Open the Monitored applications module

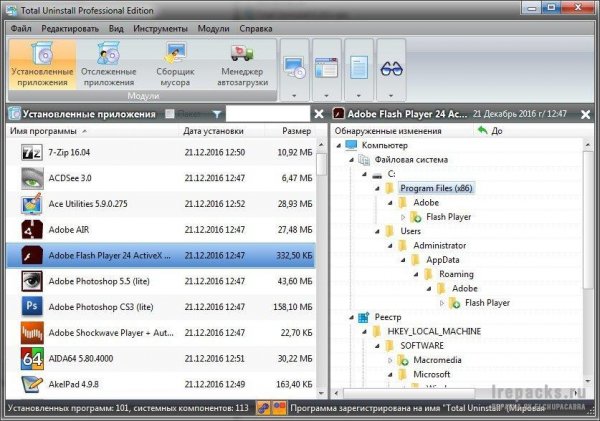[x=108, y=65]
